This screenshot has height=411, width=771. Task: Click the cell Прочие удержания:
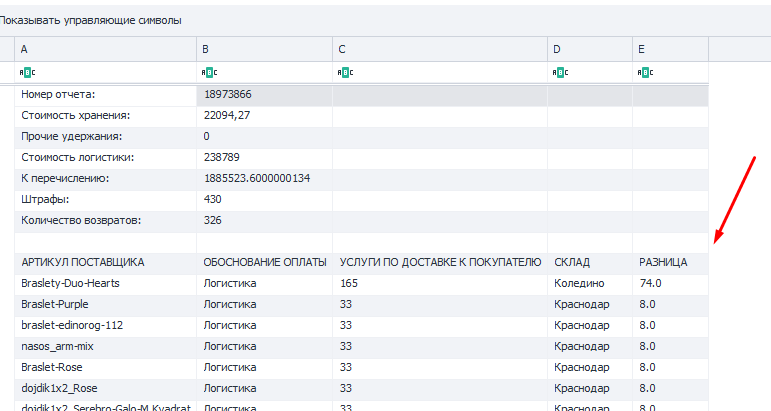coord(106,137)
